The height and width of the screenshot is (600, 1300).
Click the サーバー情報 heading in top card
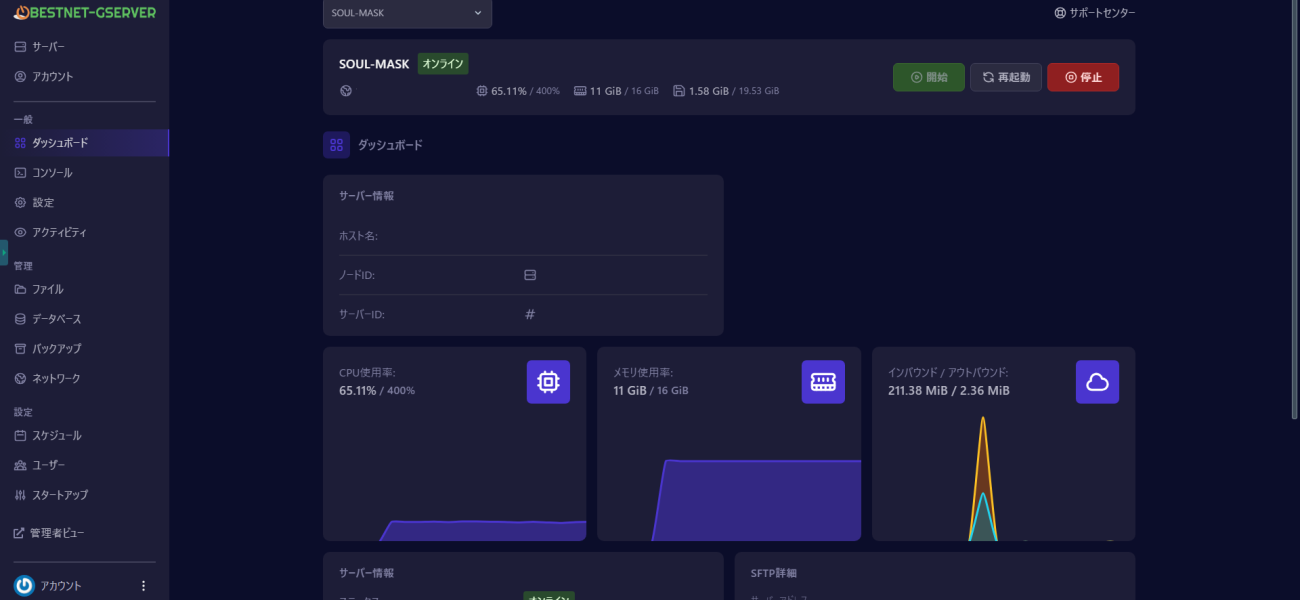[x=367, y=196]
